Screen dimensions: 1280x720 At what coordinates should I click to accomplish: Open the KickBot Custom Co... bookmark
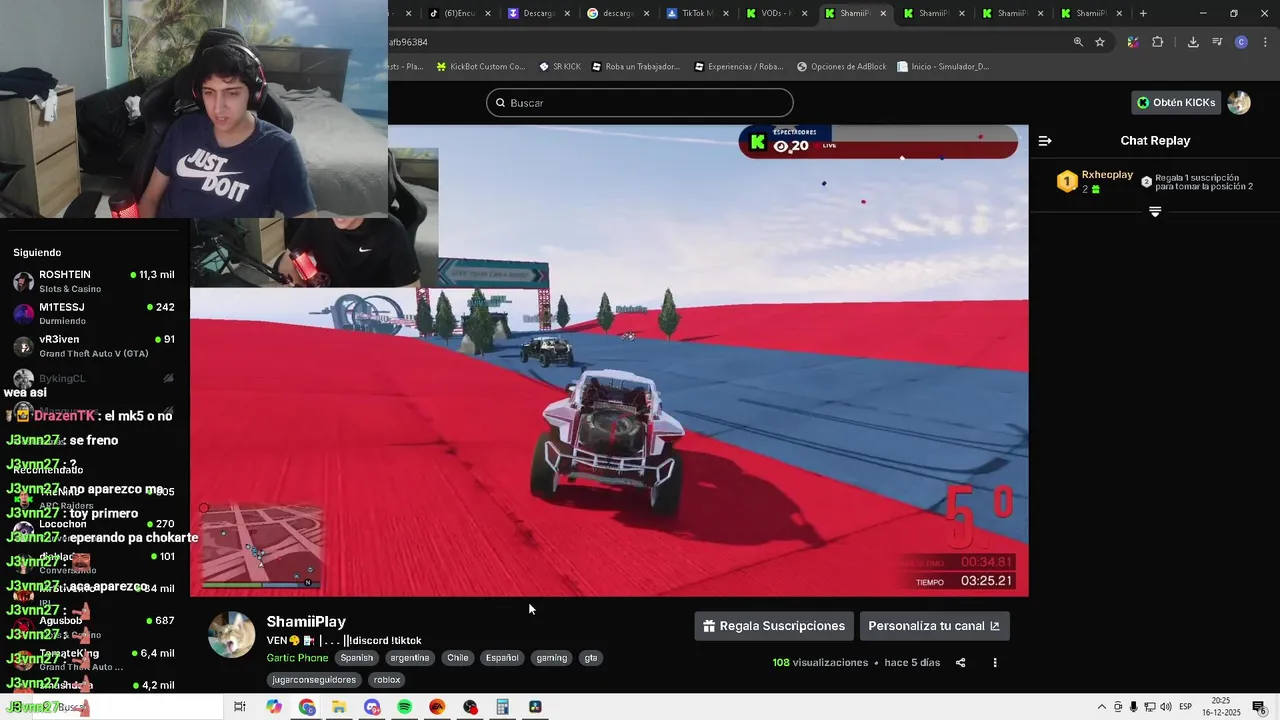(x=480, y=67)
